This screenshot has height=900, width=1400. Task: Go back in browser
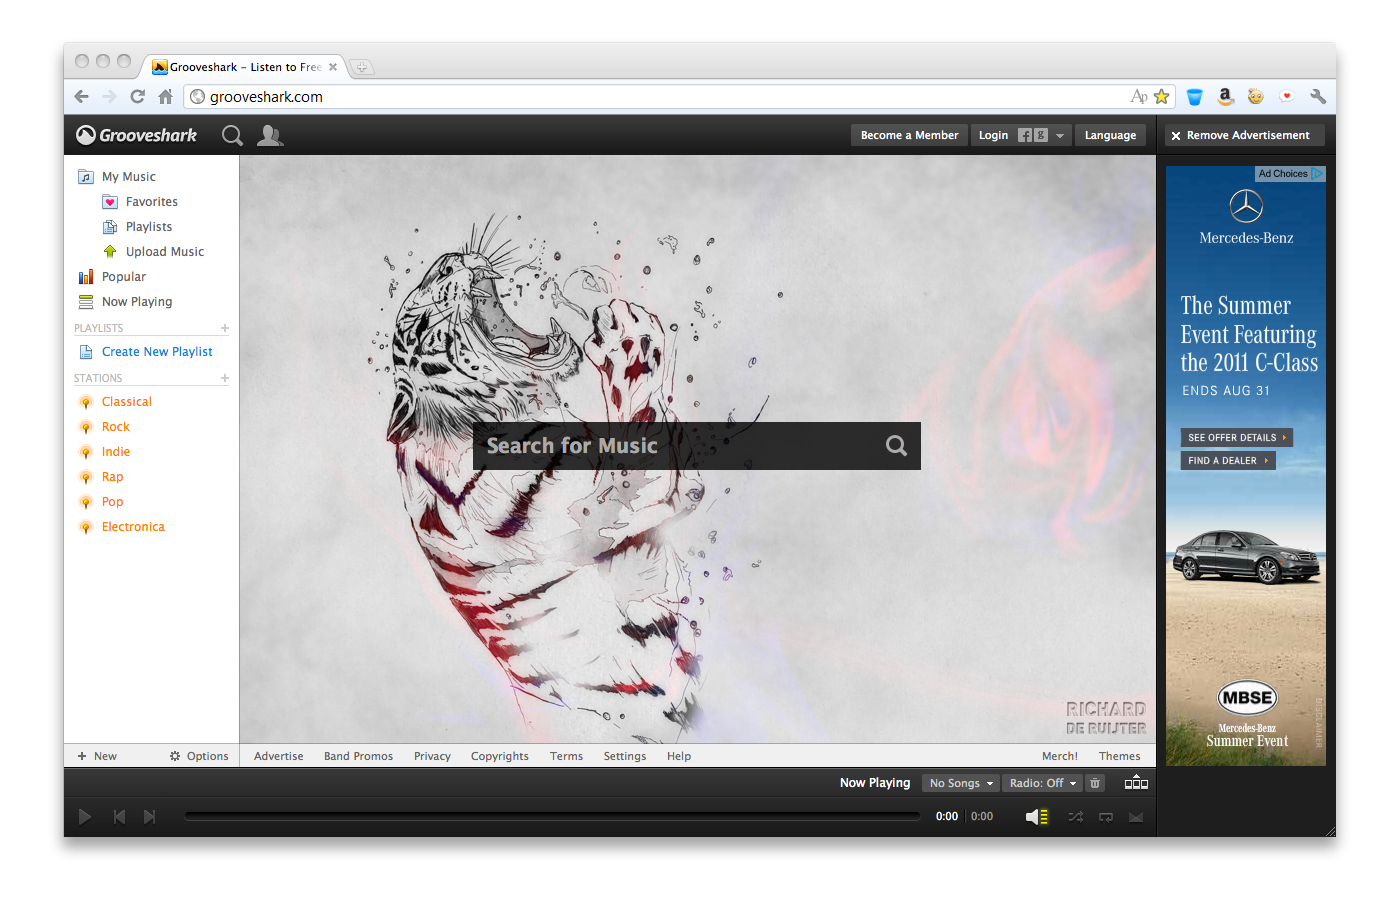[x=82, y=97]
